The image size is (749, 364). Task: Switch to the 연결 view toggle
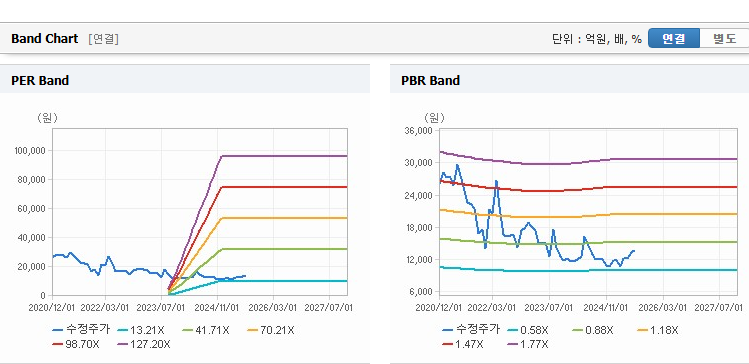(674, 39)
